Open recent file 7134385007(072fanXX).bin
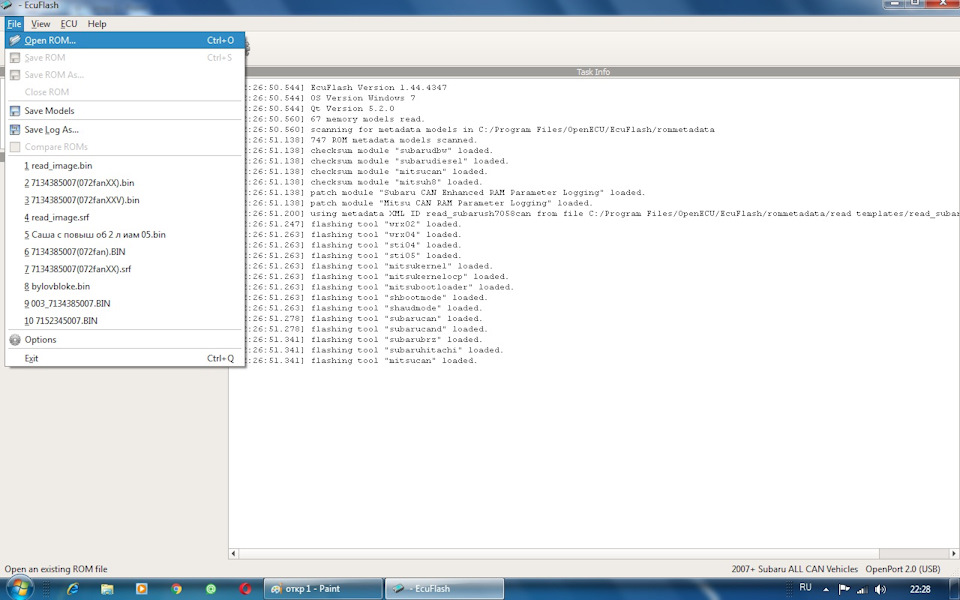This screenshot has height=600, width=960. (125, 183)
